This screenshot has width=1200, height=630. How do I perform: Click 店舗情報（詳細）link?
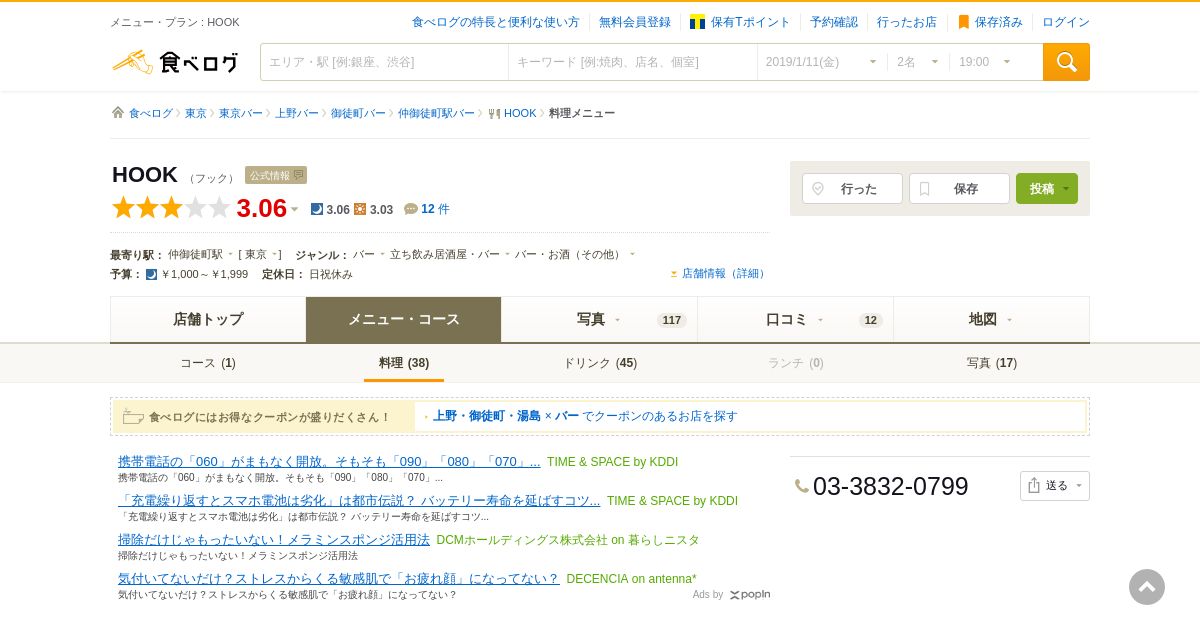tap(725, 273)
